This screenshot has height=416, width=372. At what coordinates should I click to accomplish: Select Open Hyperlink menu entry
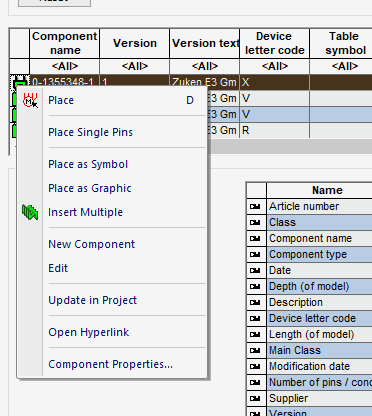click(88, 332)
